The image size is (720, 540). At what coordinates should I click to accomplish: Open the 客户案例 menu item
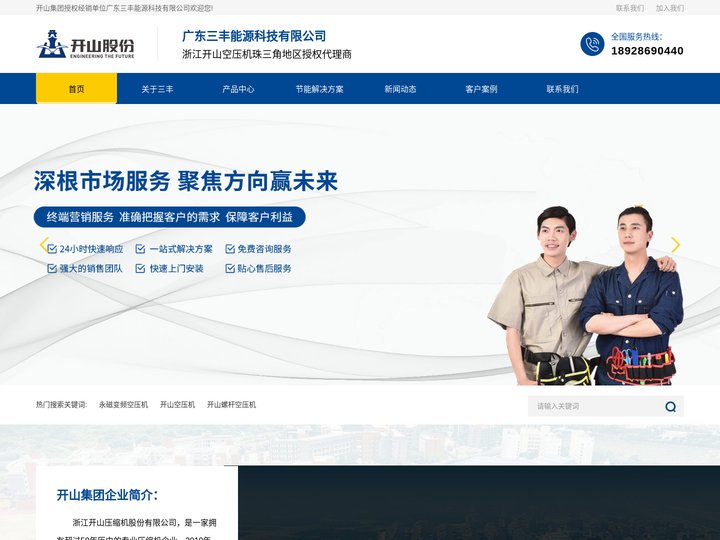(x=481, y=89)
